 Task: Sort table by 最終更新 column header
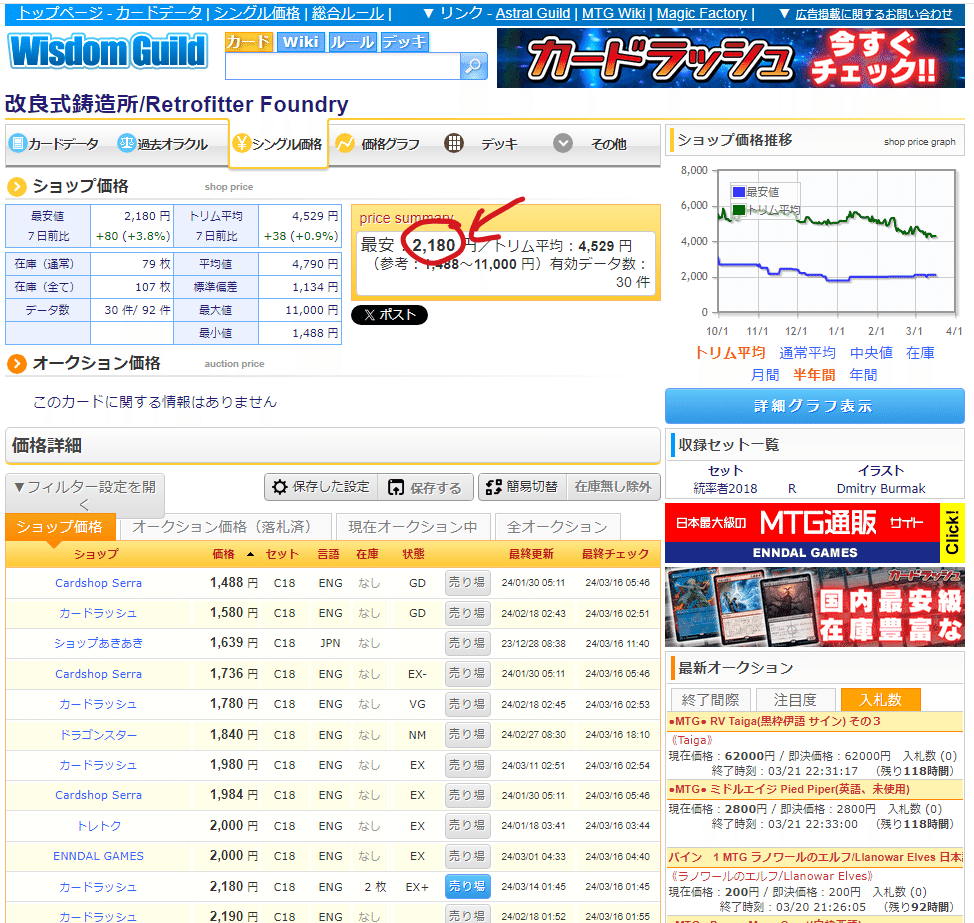point(531,554)
